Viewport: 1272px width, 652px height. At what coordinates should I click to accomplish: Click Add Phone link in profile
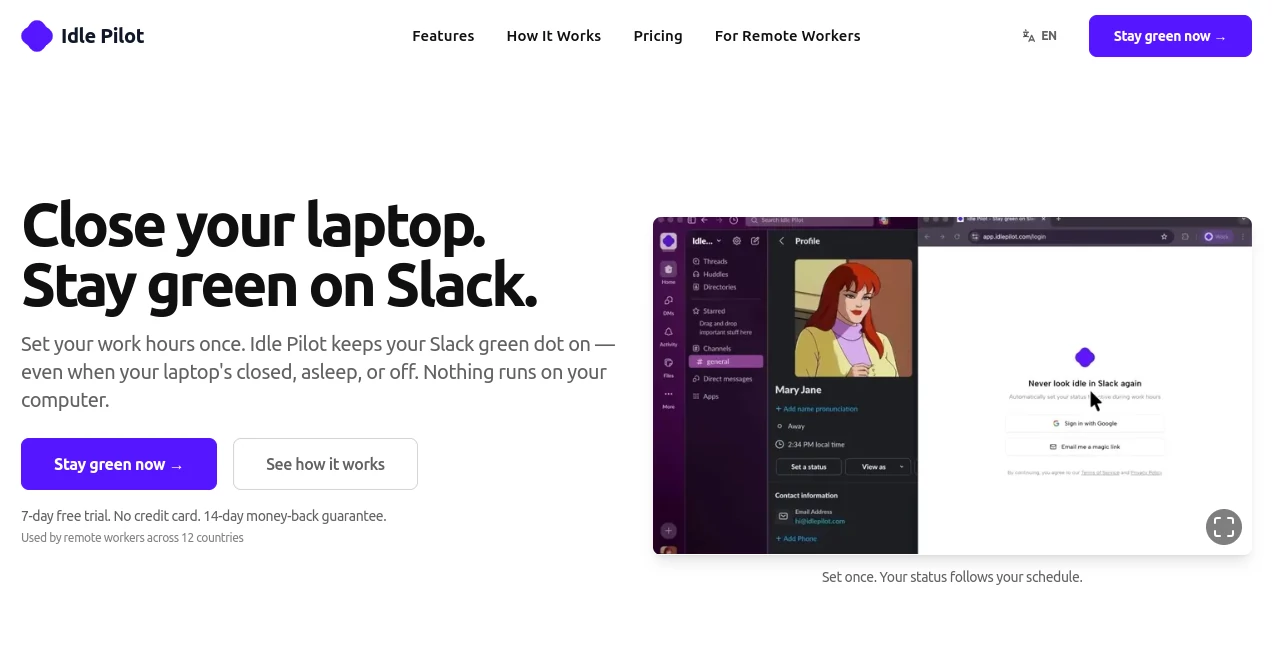tap(796, 539)
